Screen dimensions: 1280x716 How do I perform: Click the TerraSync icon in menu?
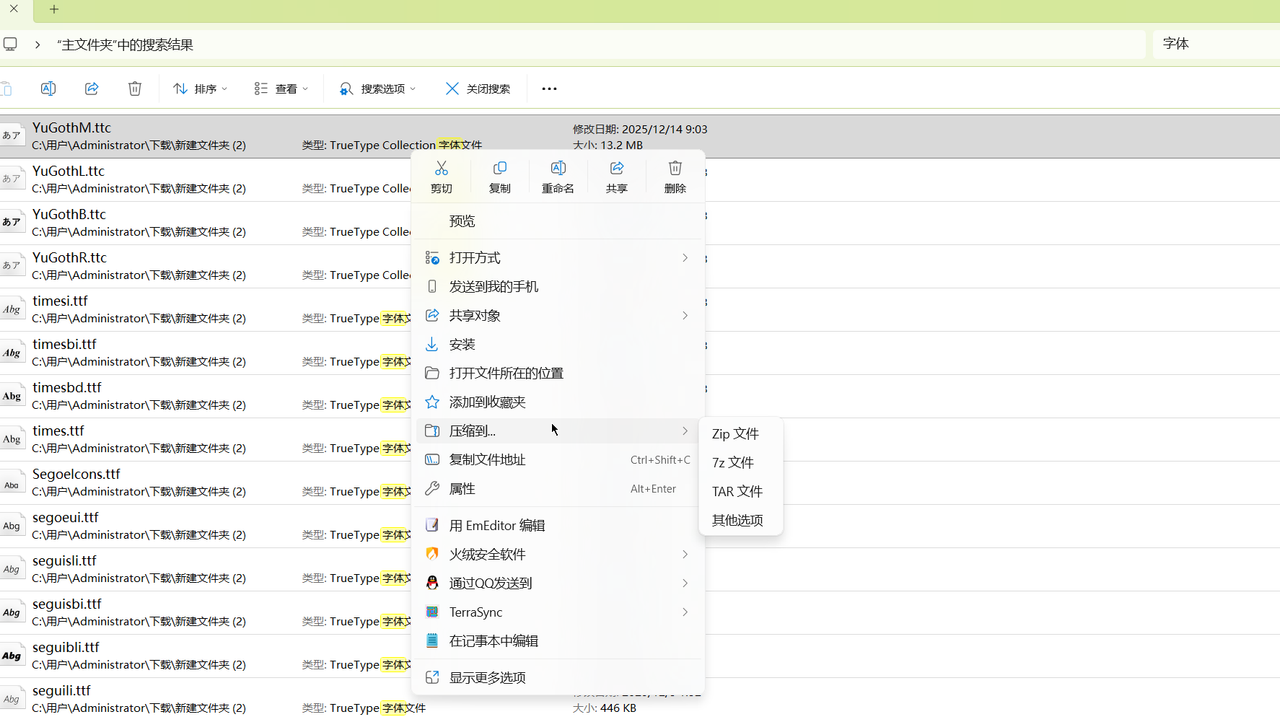pos(432,612)
